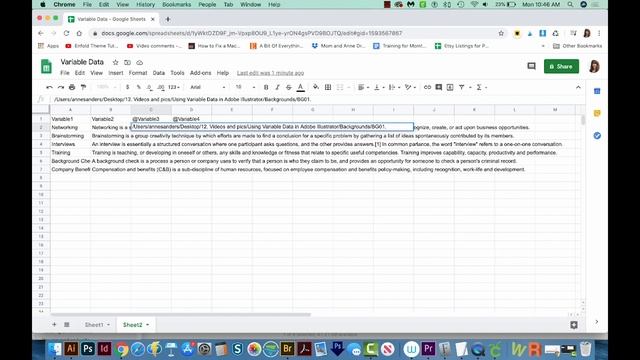
Task: Open the font size dropdown
Action: tap(245, 87)
